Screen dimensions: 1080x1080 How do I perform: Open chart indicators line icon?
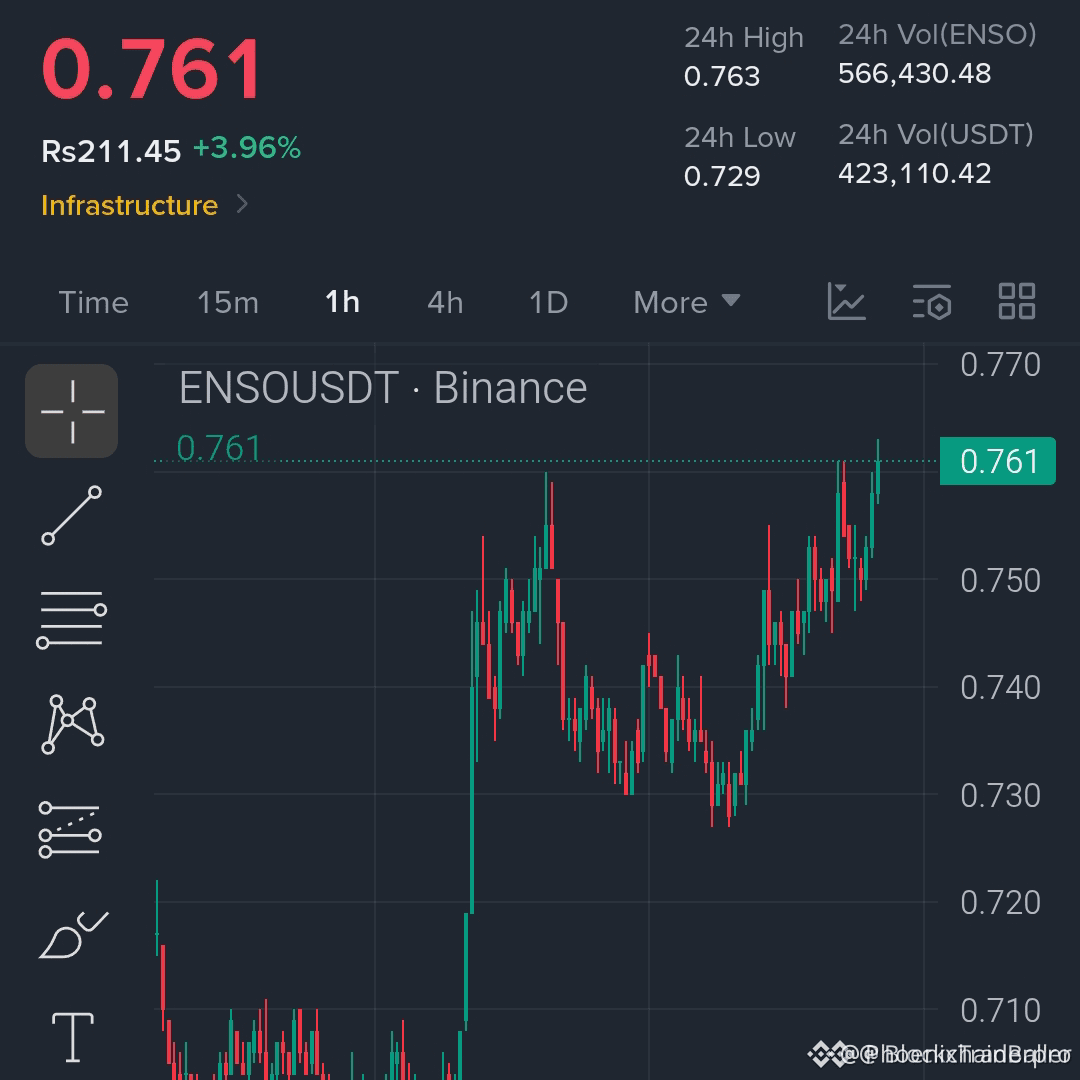tap(846, 302)
